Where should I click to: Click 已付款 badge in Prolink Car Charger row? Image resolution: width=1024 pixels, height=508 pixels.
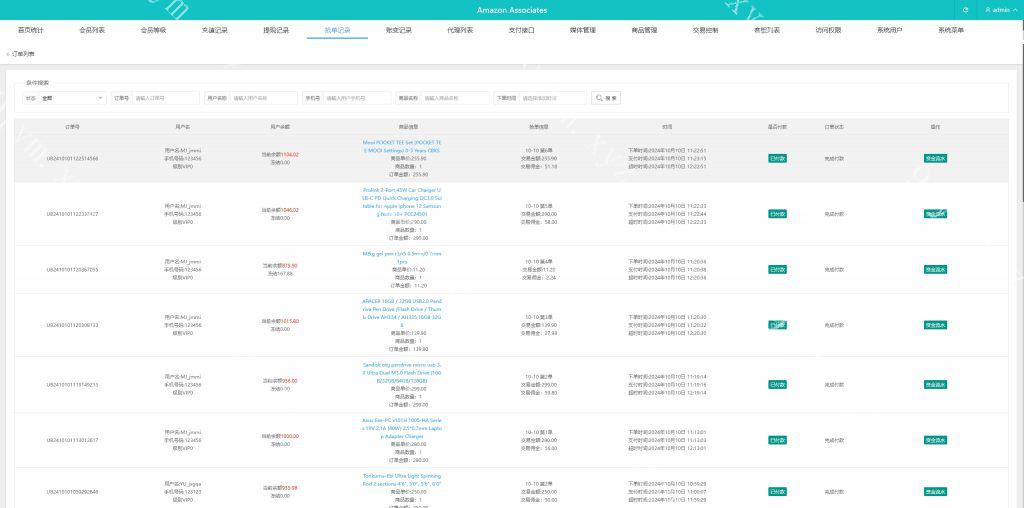777,214
